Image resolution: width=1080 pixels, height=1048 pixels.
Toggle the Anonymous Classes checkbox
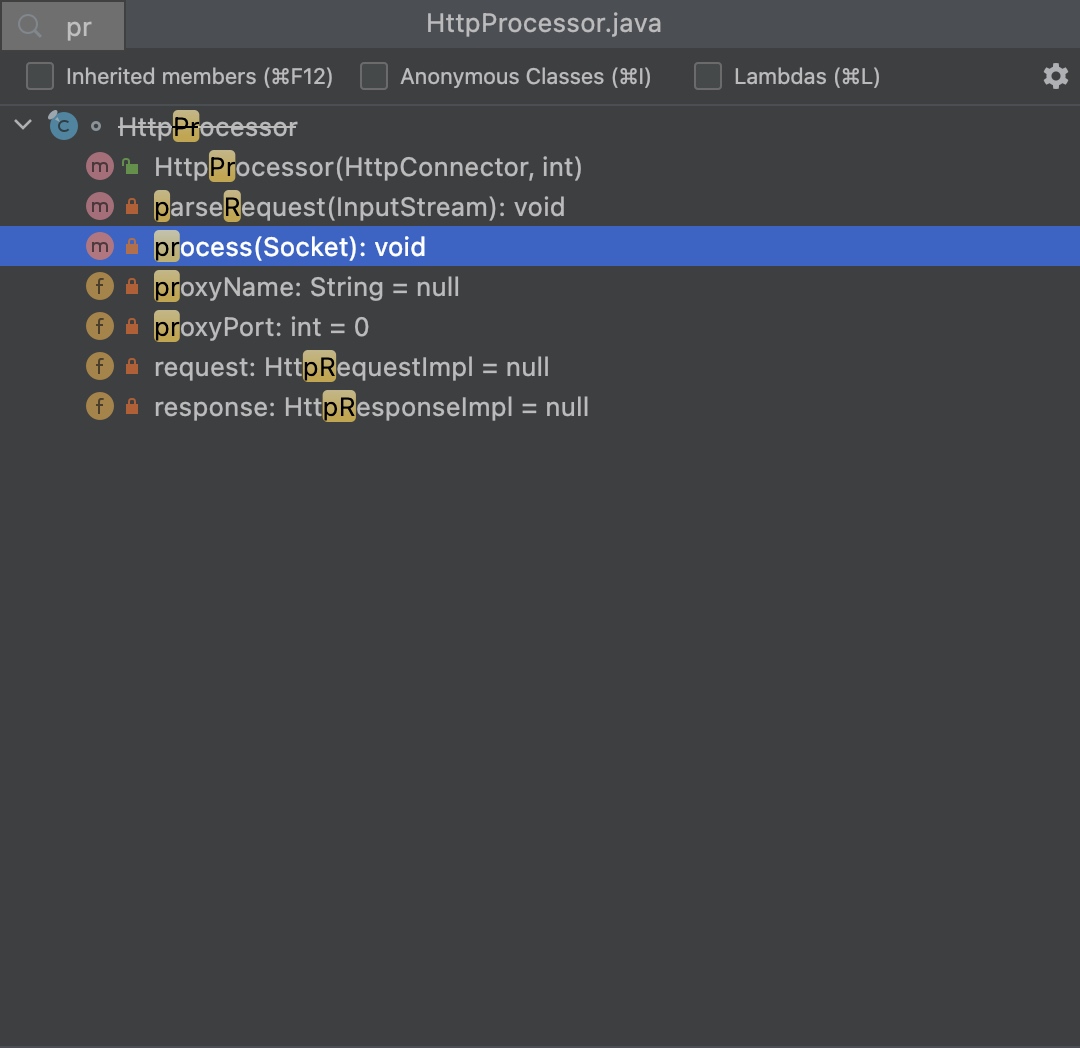[374, 77]
